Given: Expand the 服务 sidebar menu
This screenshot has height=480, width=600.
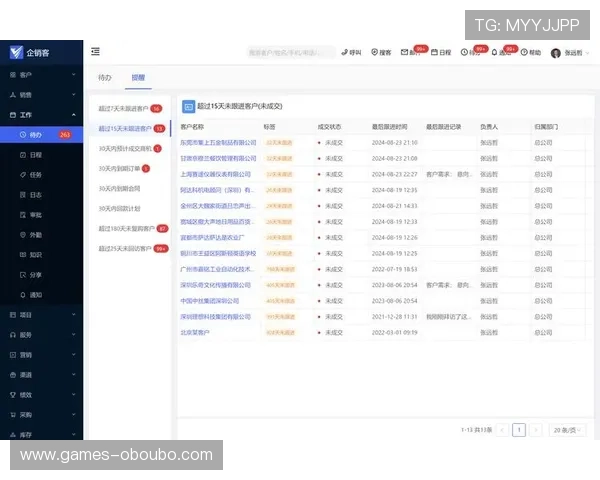Looking at the screenshot, I should pyautogui.click(x=41, y=335).
